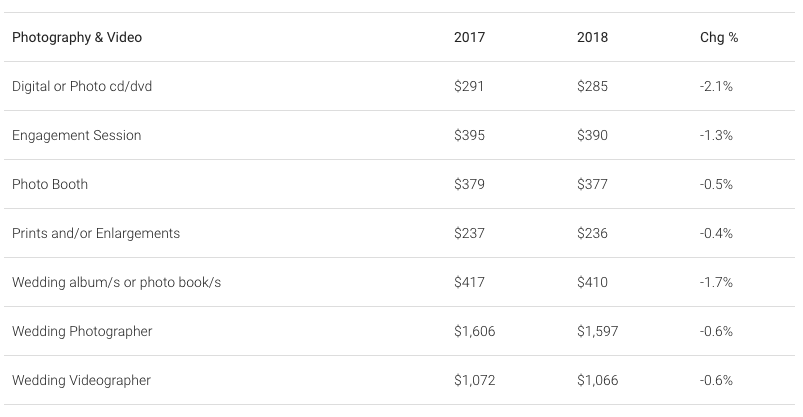This screenshot has width=803, height=417.
Task: Select the $377 photo booth value
Action: pyautogui.click(x=592, y=184)
